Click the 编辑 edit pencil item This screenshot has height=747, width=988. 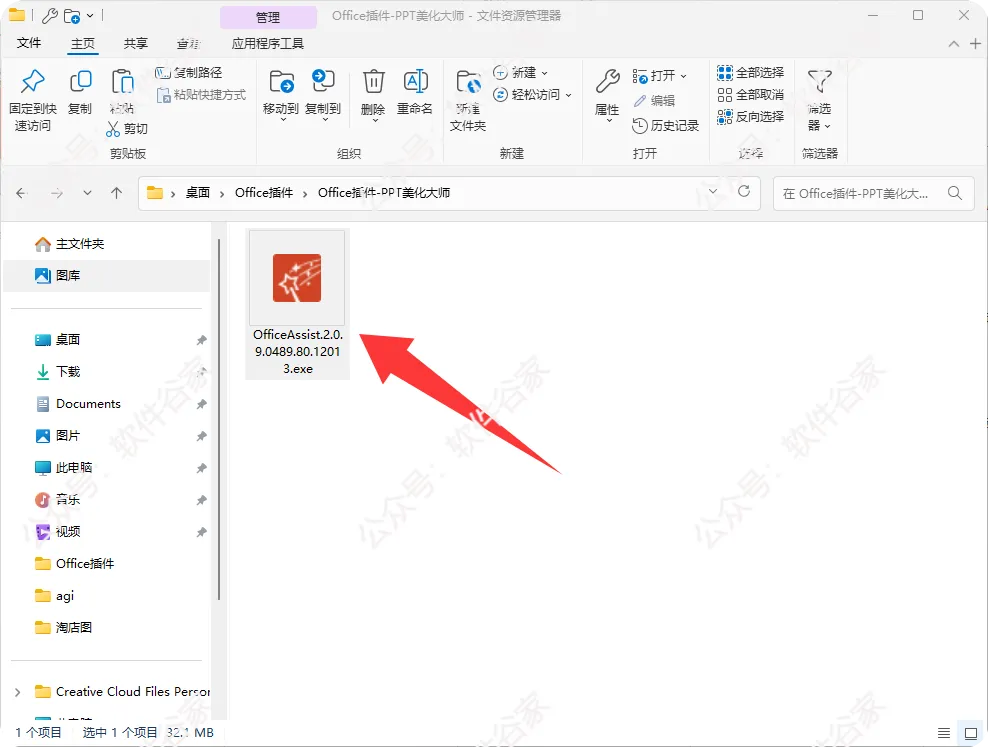point(654,100)
